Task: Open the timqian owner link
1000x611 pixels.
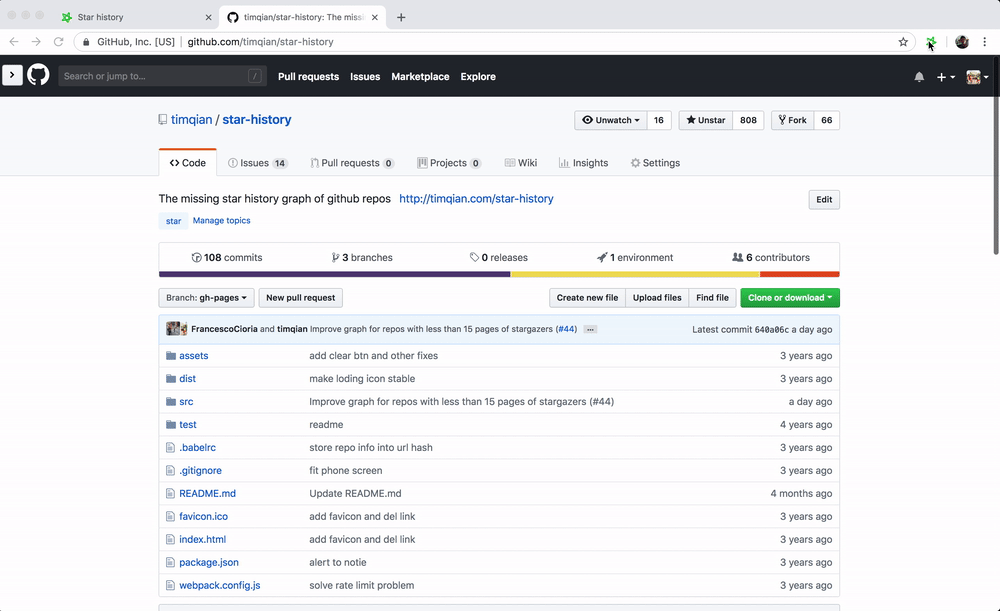Action: point(191,120)
